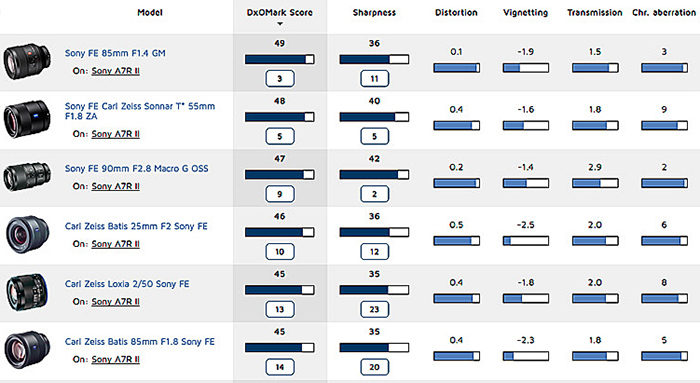Open the Carl Zeiss Batis 85mm F1.8 link
The width and height of the screenshot is (700, 383).
(x=139, y=341)
